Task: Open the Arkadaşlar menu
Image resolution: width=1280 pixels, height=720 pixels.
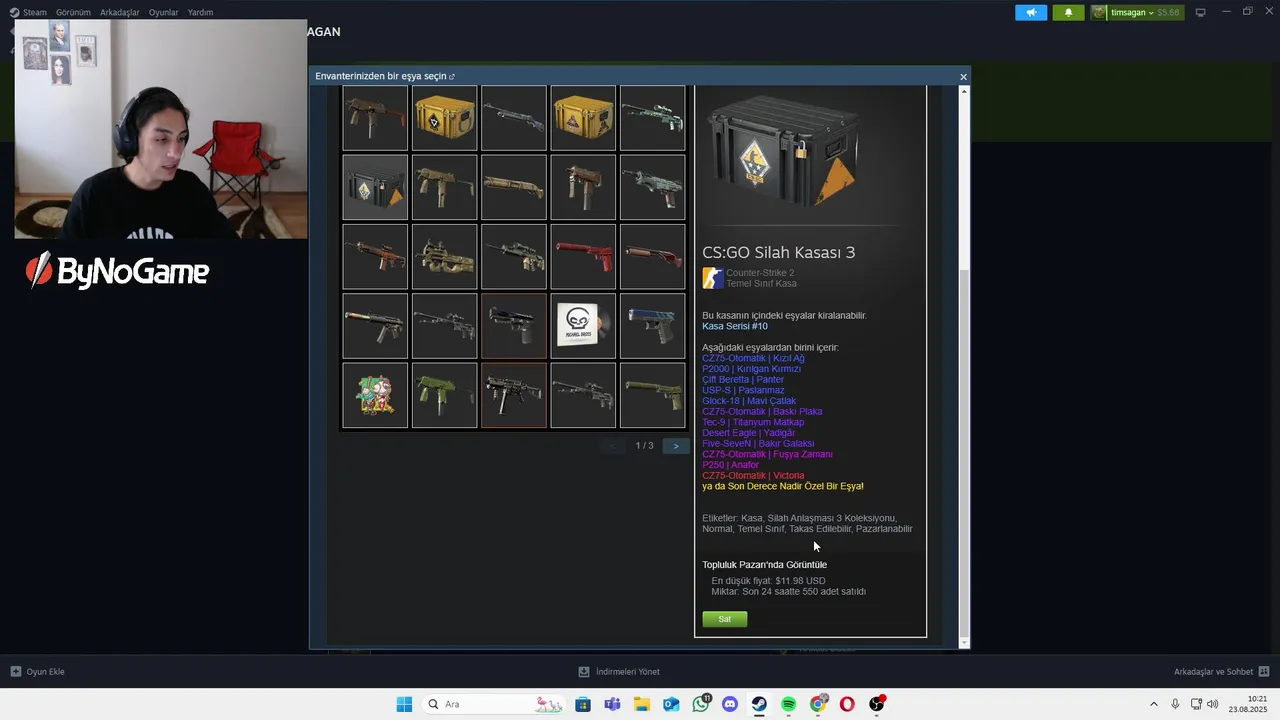Action: pyautogui.click(x=120, y=12)
